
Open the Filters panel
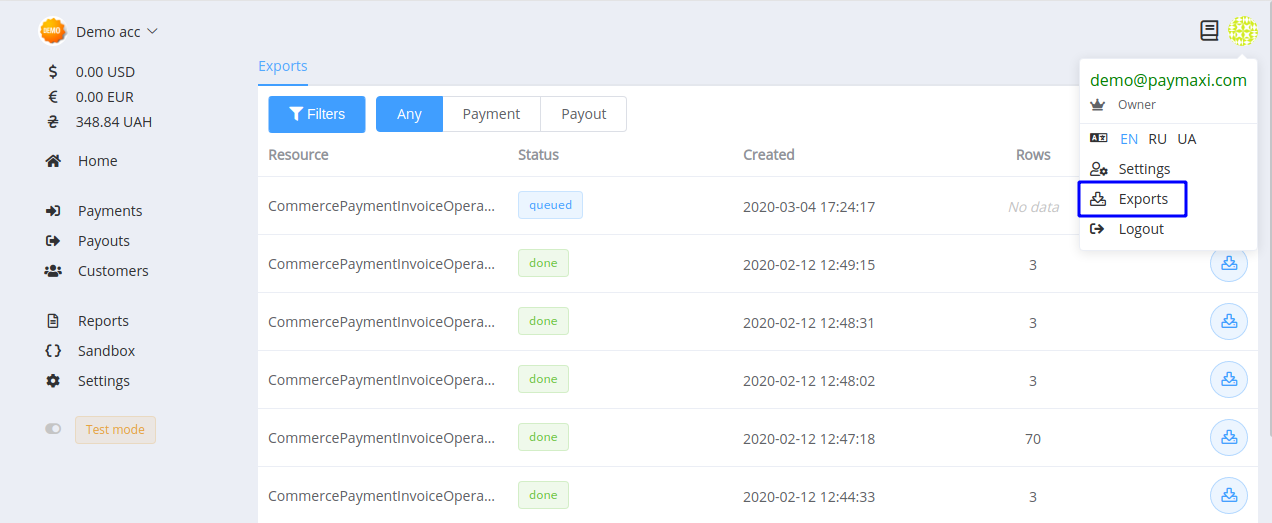click(316, 114)
